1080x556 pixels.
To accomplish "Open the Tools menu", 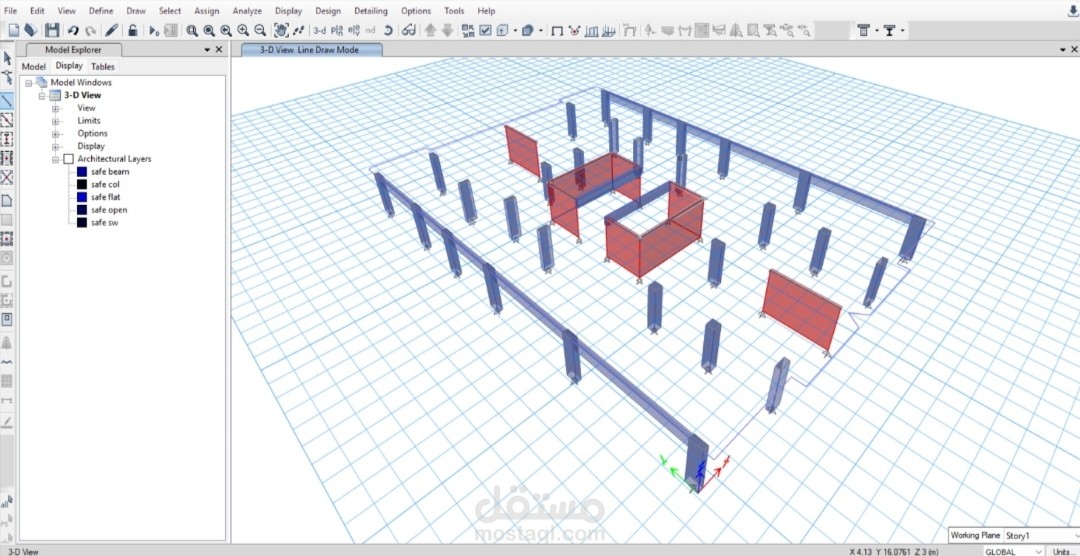I will (x=454, y=11).
